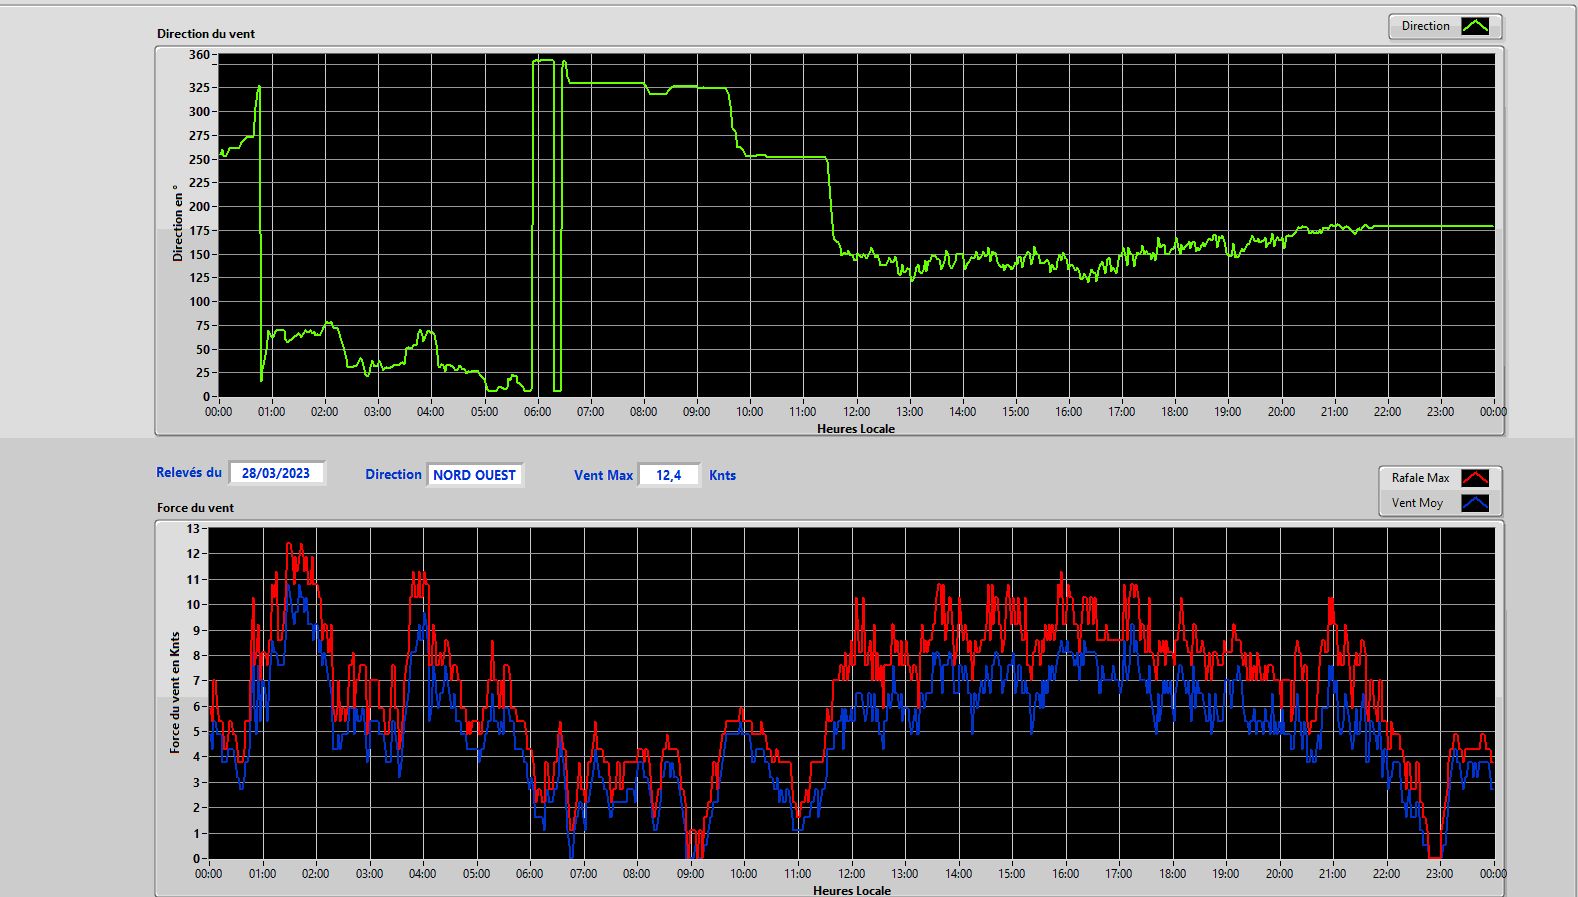
Task: Click the 0 value on direction axis
Action: (x=206, y=396)
